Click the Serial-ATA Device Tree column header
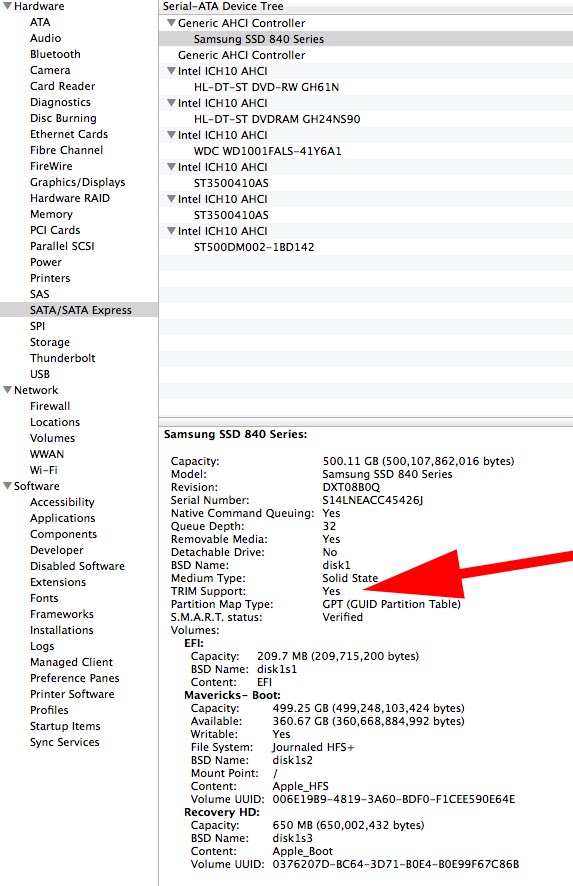The width and height of the screenshot is (573, 886). pyautogui.click(x=366, y=7)
